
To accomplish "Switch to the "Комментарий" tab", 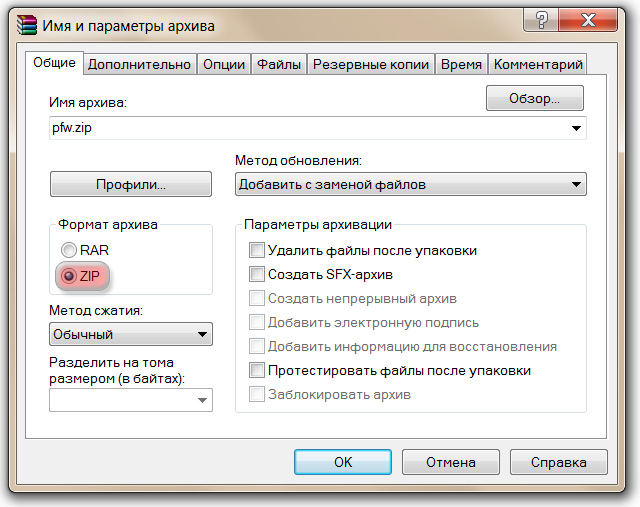I will tap(538, 64).
